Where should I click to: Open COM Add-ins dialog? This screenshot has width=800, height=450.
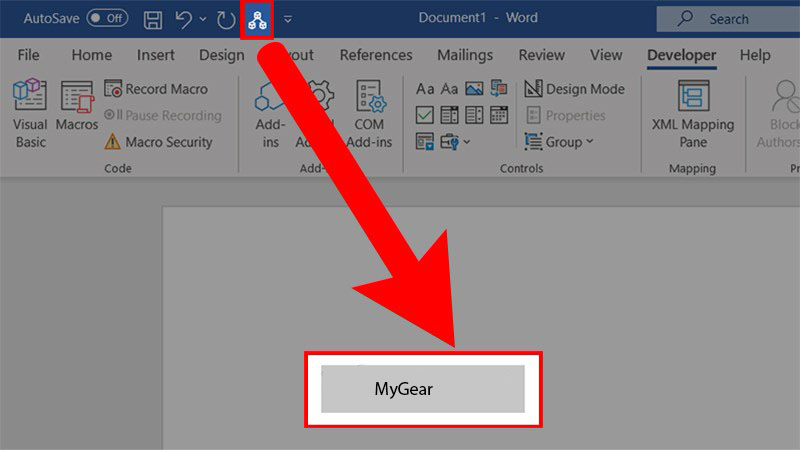pos(370,115)
